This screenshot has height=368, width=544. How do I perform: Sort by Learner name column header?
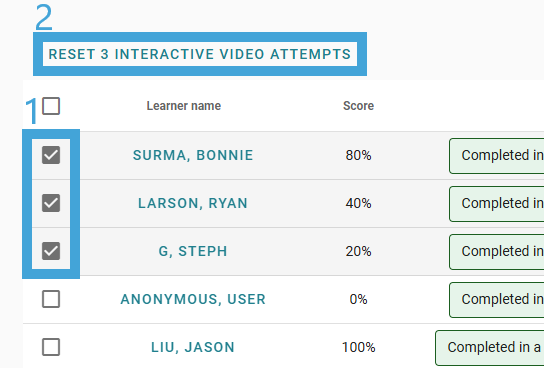tap(184, 106)
